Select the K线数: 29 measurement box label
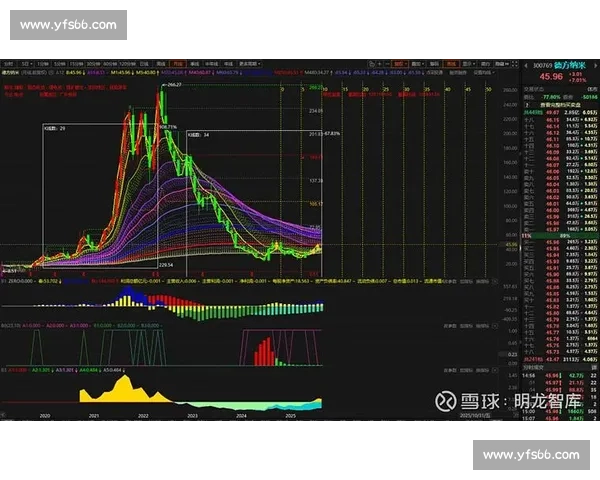600x480 pixels. click(55, 129)
